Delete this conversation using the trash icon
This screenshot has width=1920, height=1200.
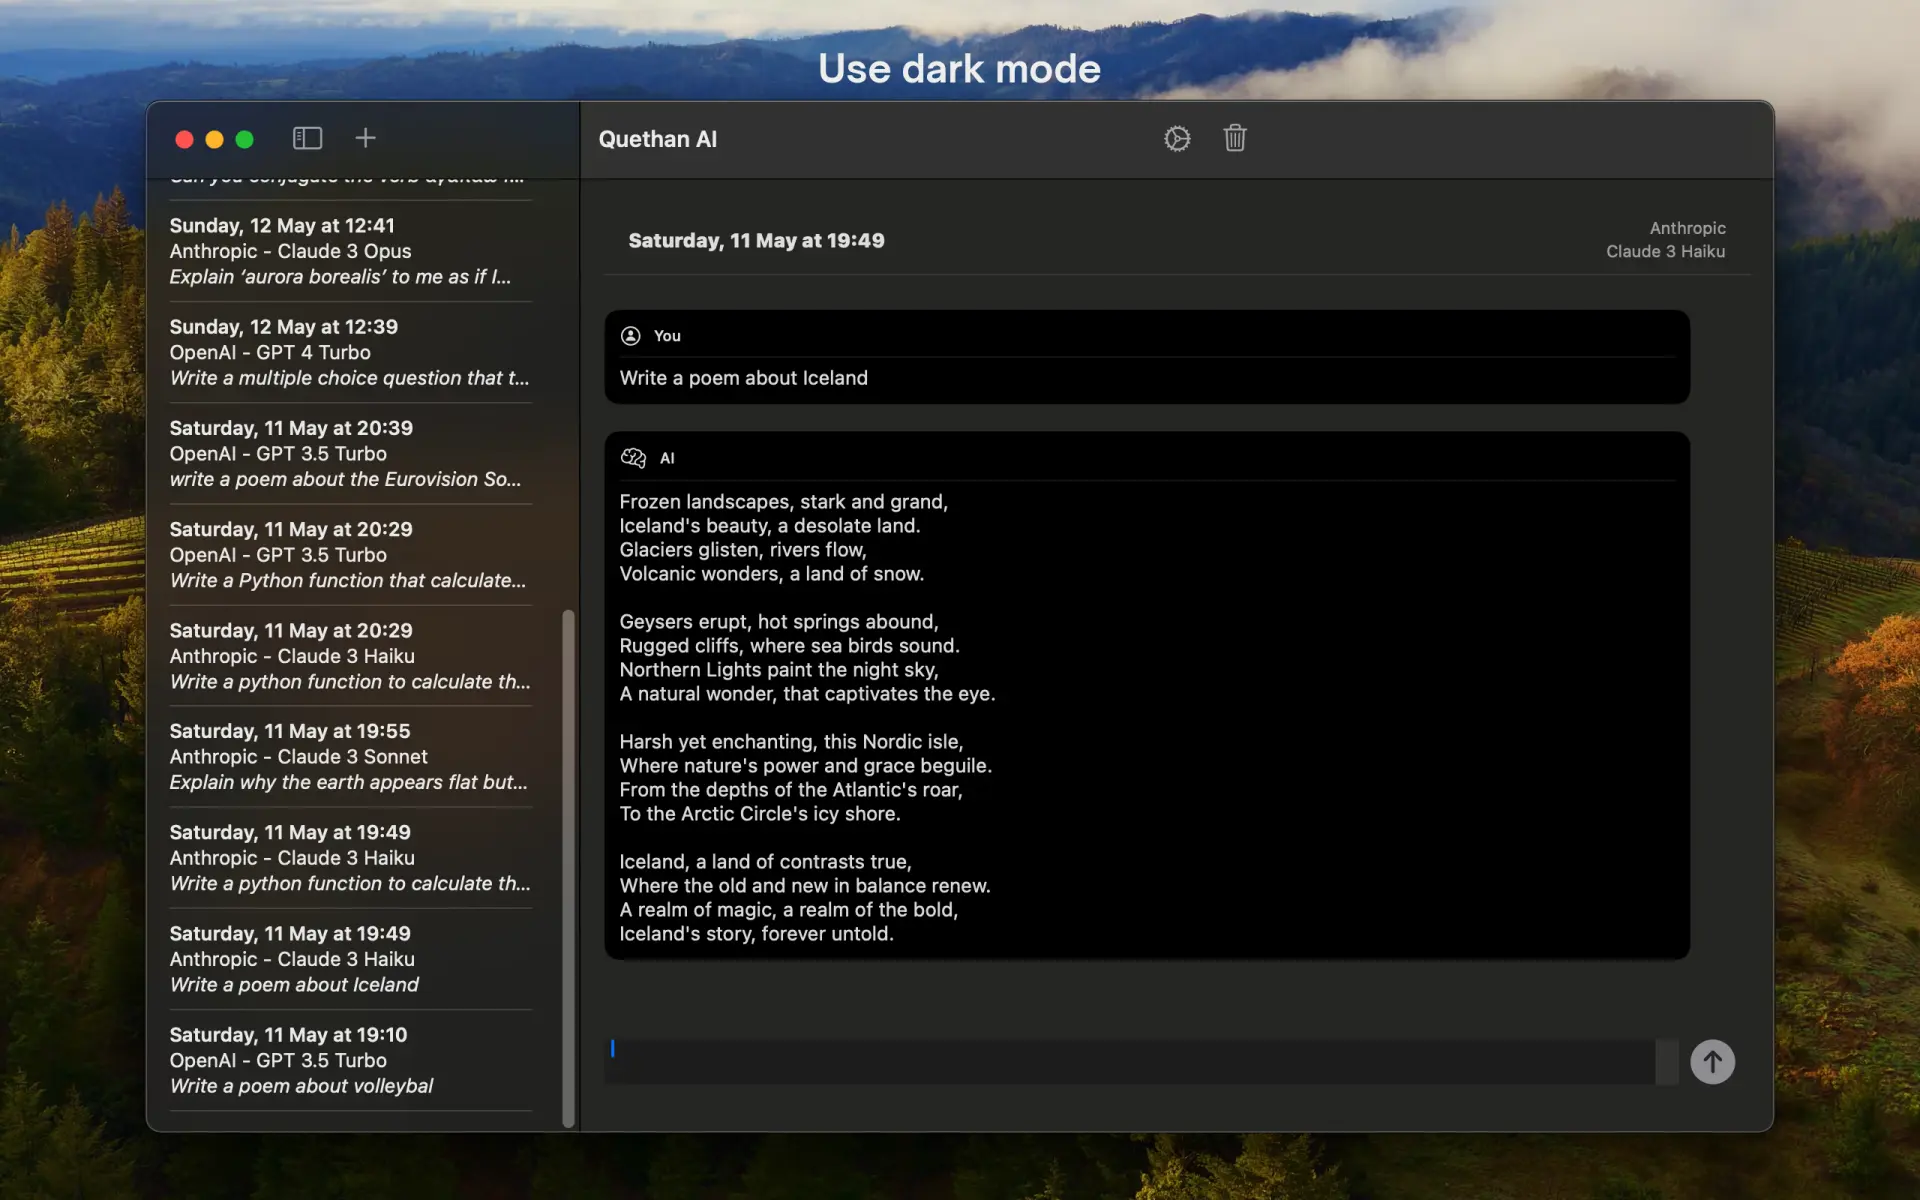click(1234, 138)
